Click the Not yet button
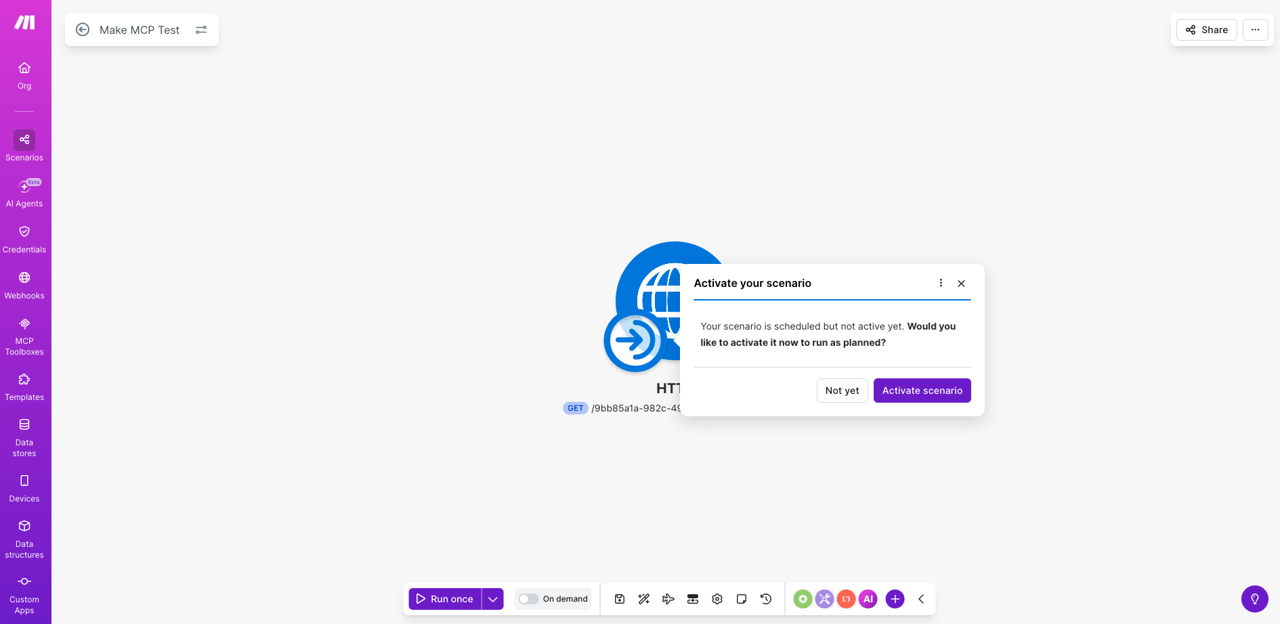Image resolution: width=1280 pixels, height=624 pixels. tap(842, 390)
